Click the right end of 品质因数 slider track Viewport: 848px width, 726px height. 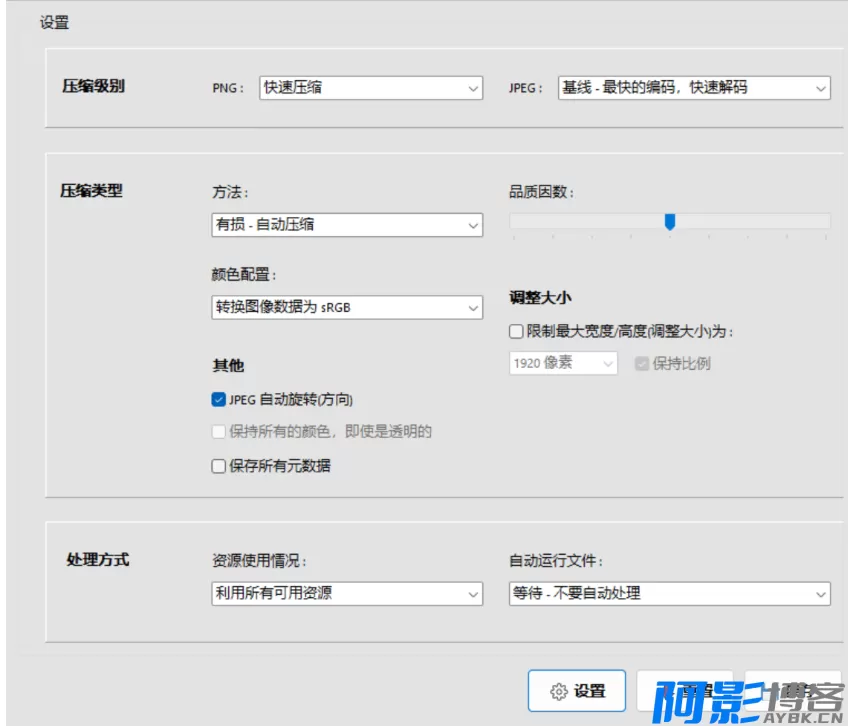click(824, 221)
